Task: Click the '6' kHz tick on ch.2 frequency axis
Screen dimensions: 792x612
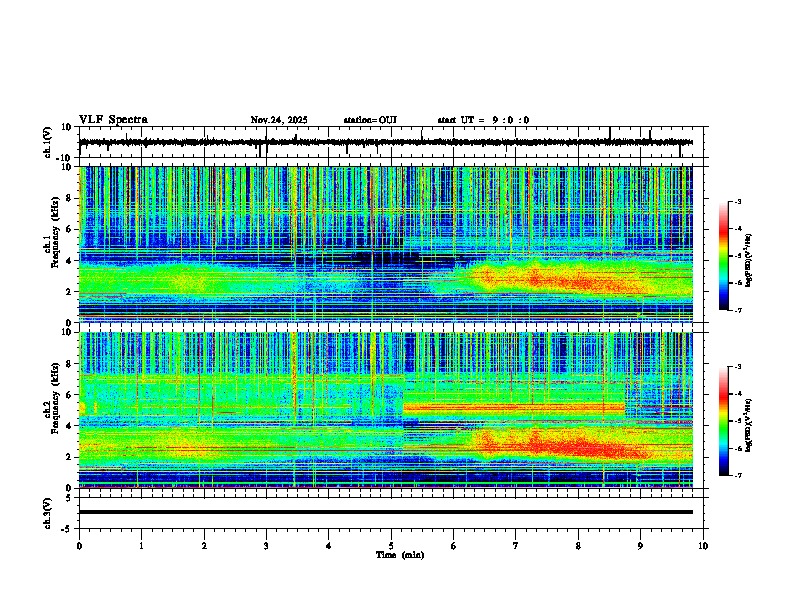Action: pos(69,395)
